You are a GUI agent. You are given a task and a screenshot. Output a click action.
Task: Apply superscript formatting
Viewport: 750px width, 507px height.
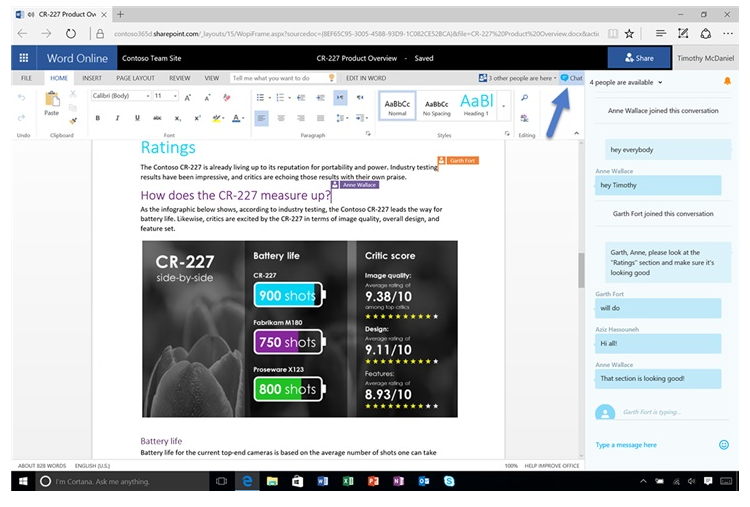coord(197,118)
